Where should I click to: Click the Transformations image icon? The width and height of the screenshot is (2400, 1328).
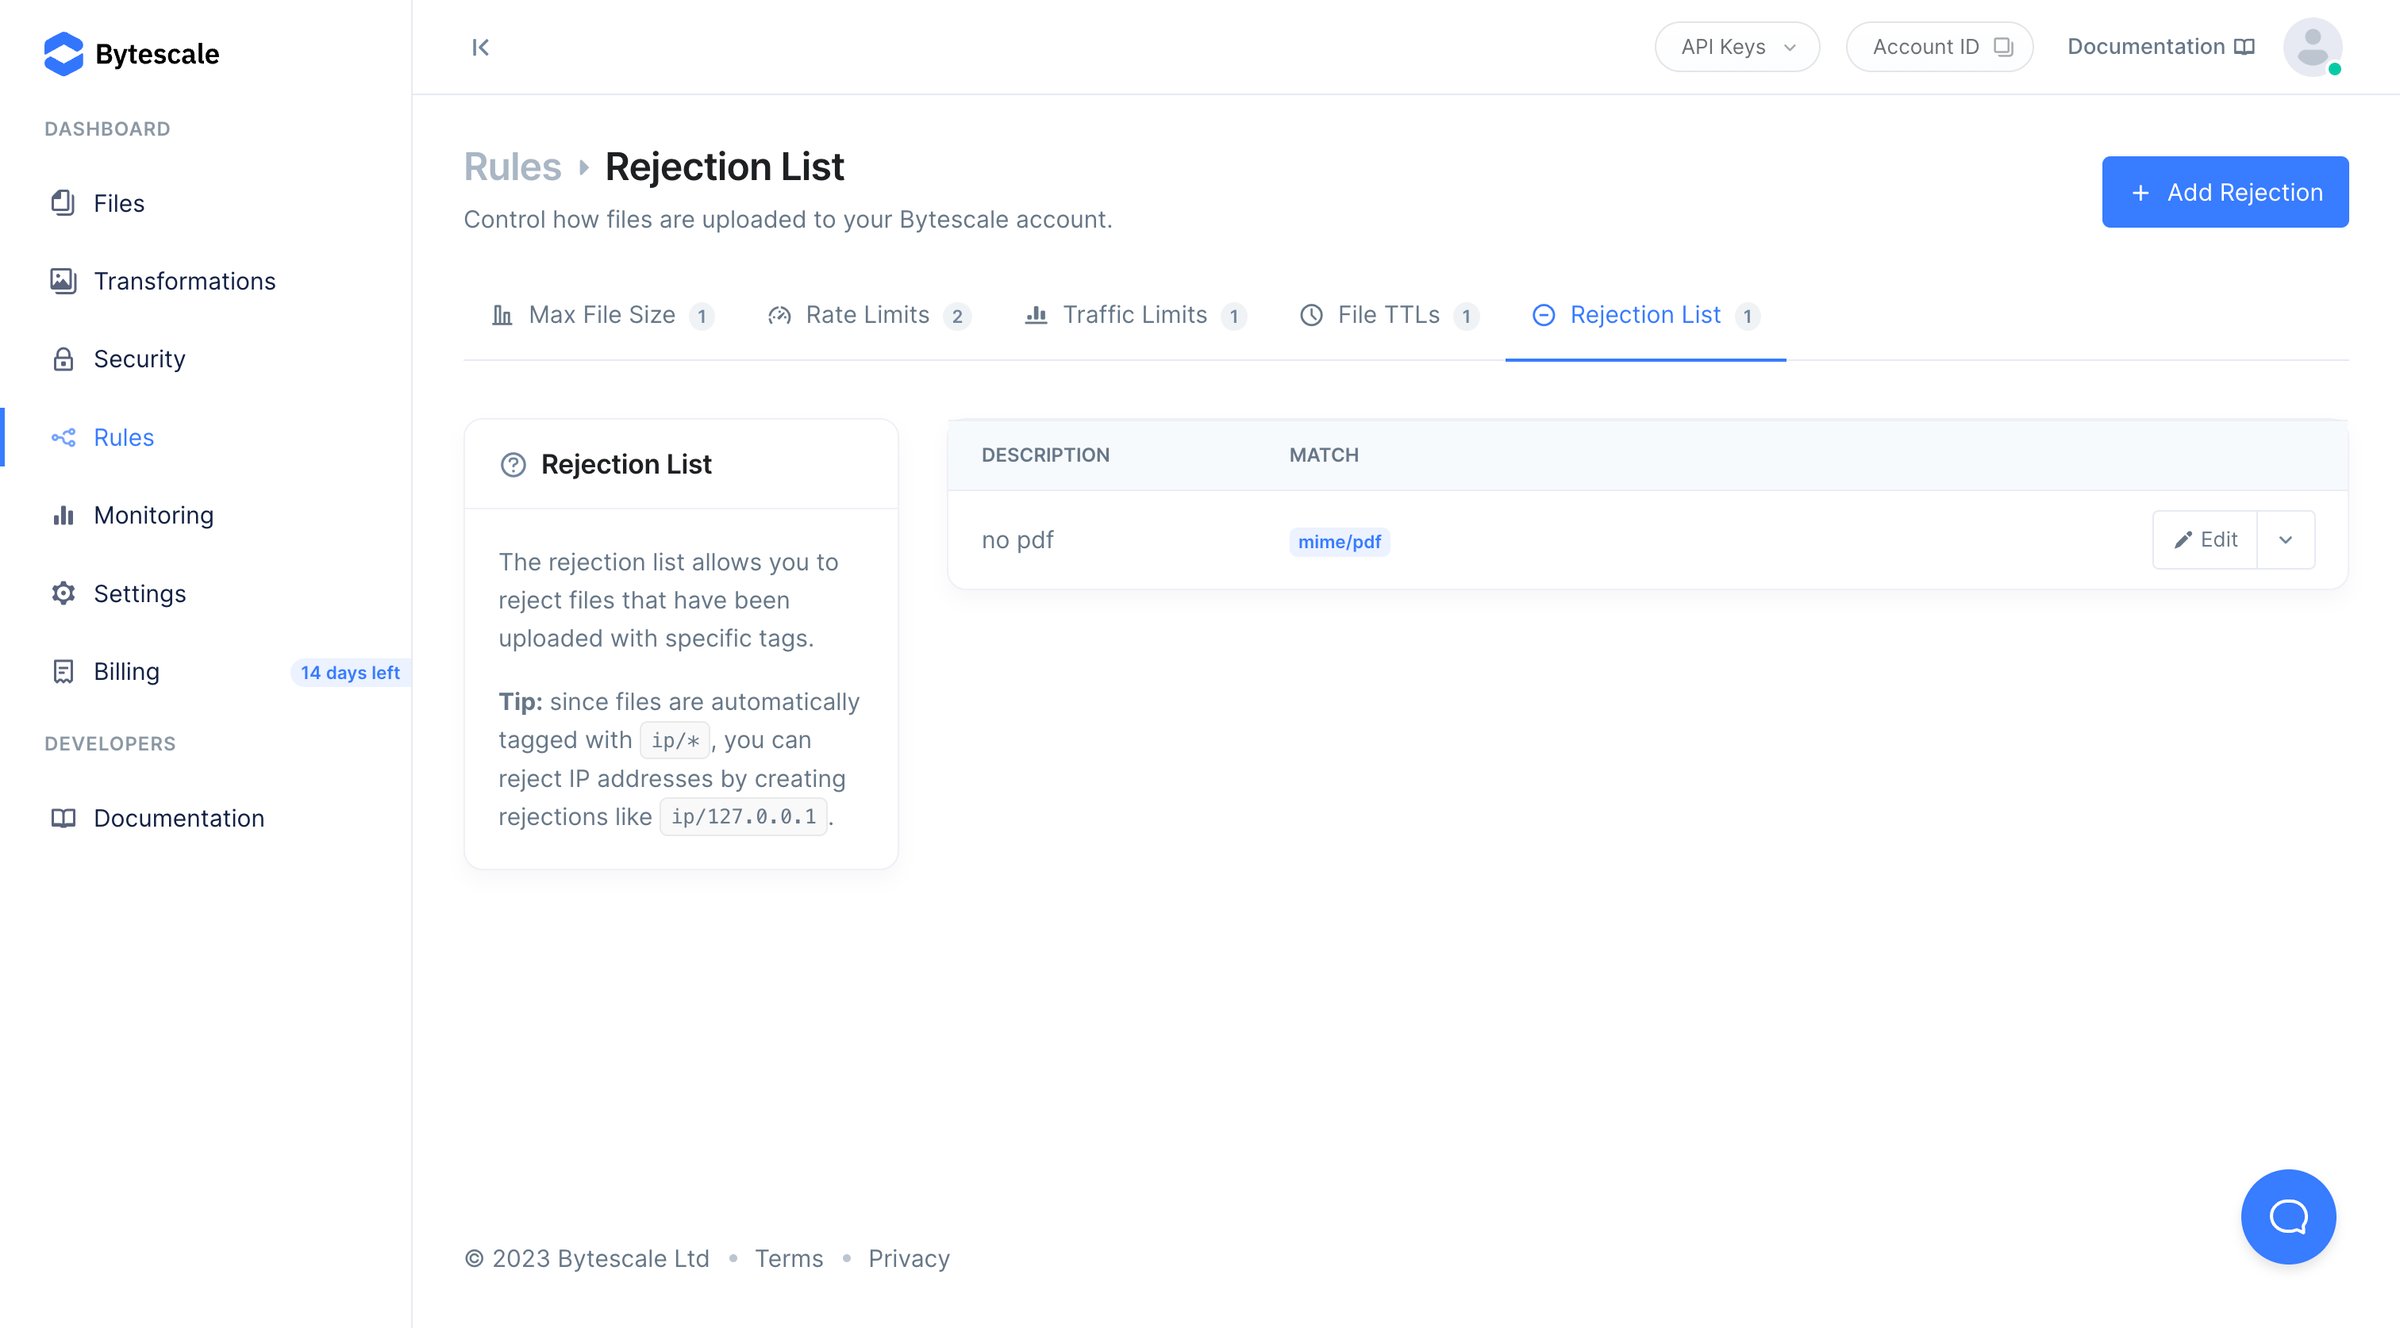coord(63,281)
